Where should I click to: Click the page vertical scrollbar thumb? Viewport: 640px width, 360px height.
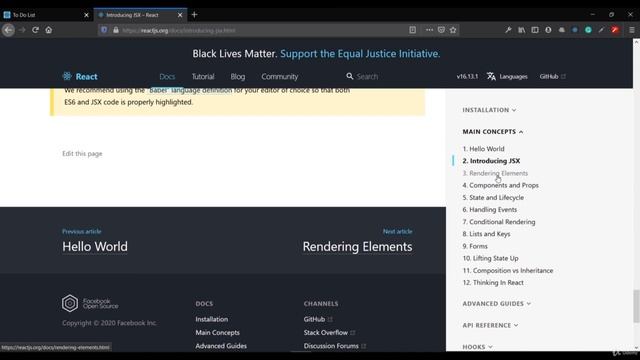(x=636, y=306)
